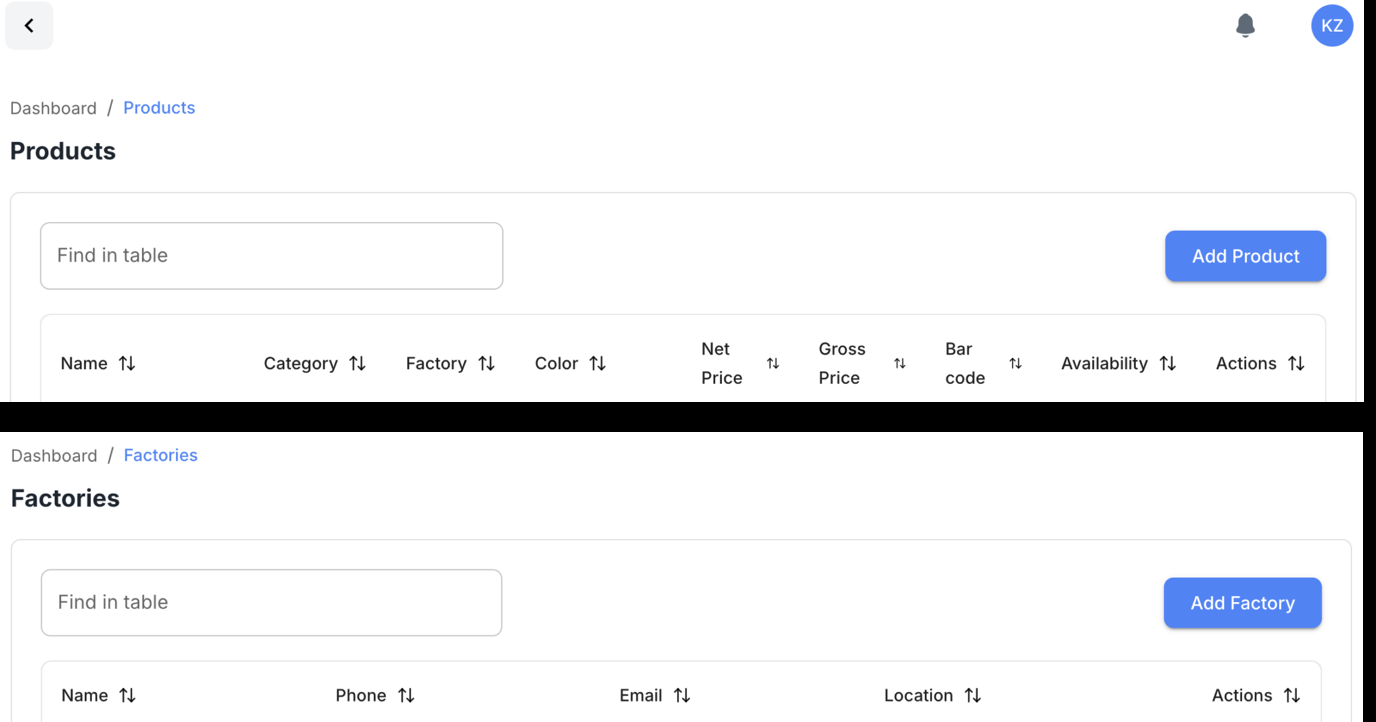
Task: Go to Dashboard from Factories breadcrumb
Action: 54,455
